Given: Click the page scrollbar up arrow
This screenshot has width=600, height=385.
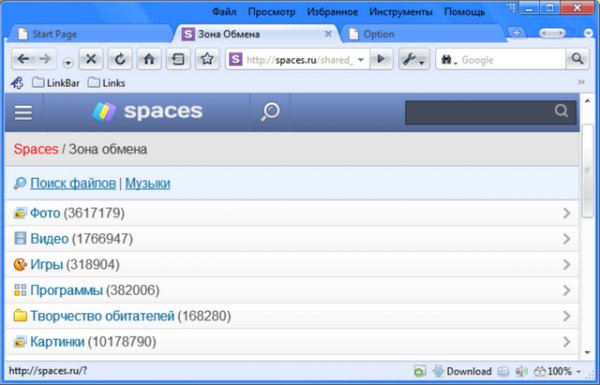Looking at the screenshot, I should pos(587,101).
